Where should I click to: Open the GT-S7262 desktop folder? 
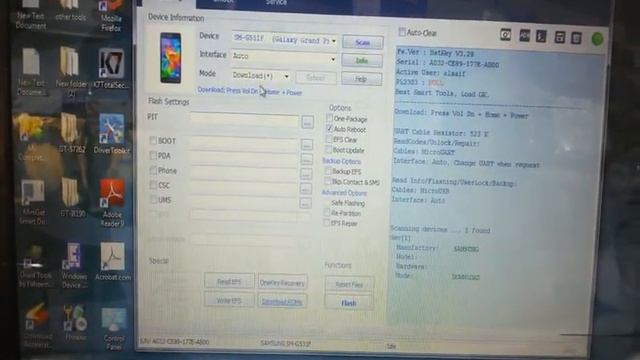click(x=72, y=133)
